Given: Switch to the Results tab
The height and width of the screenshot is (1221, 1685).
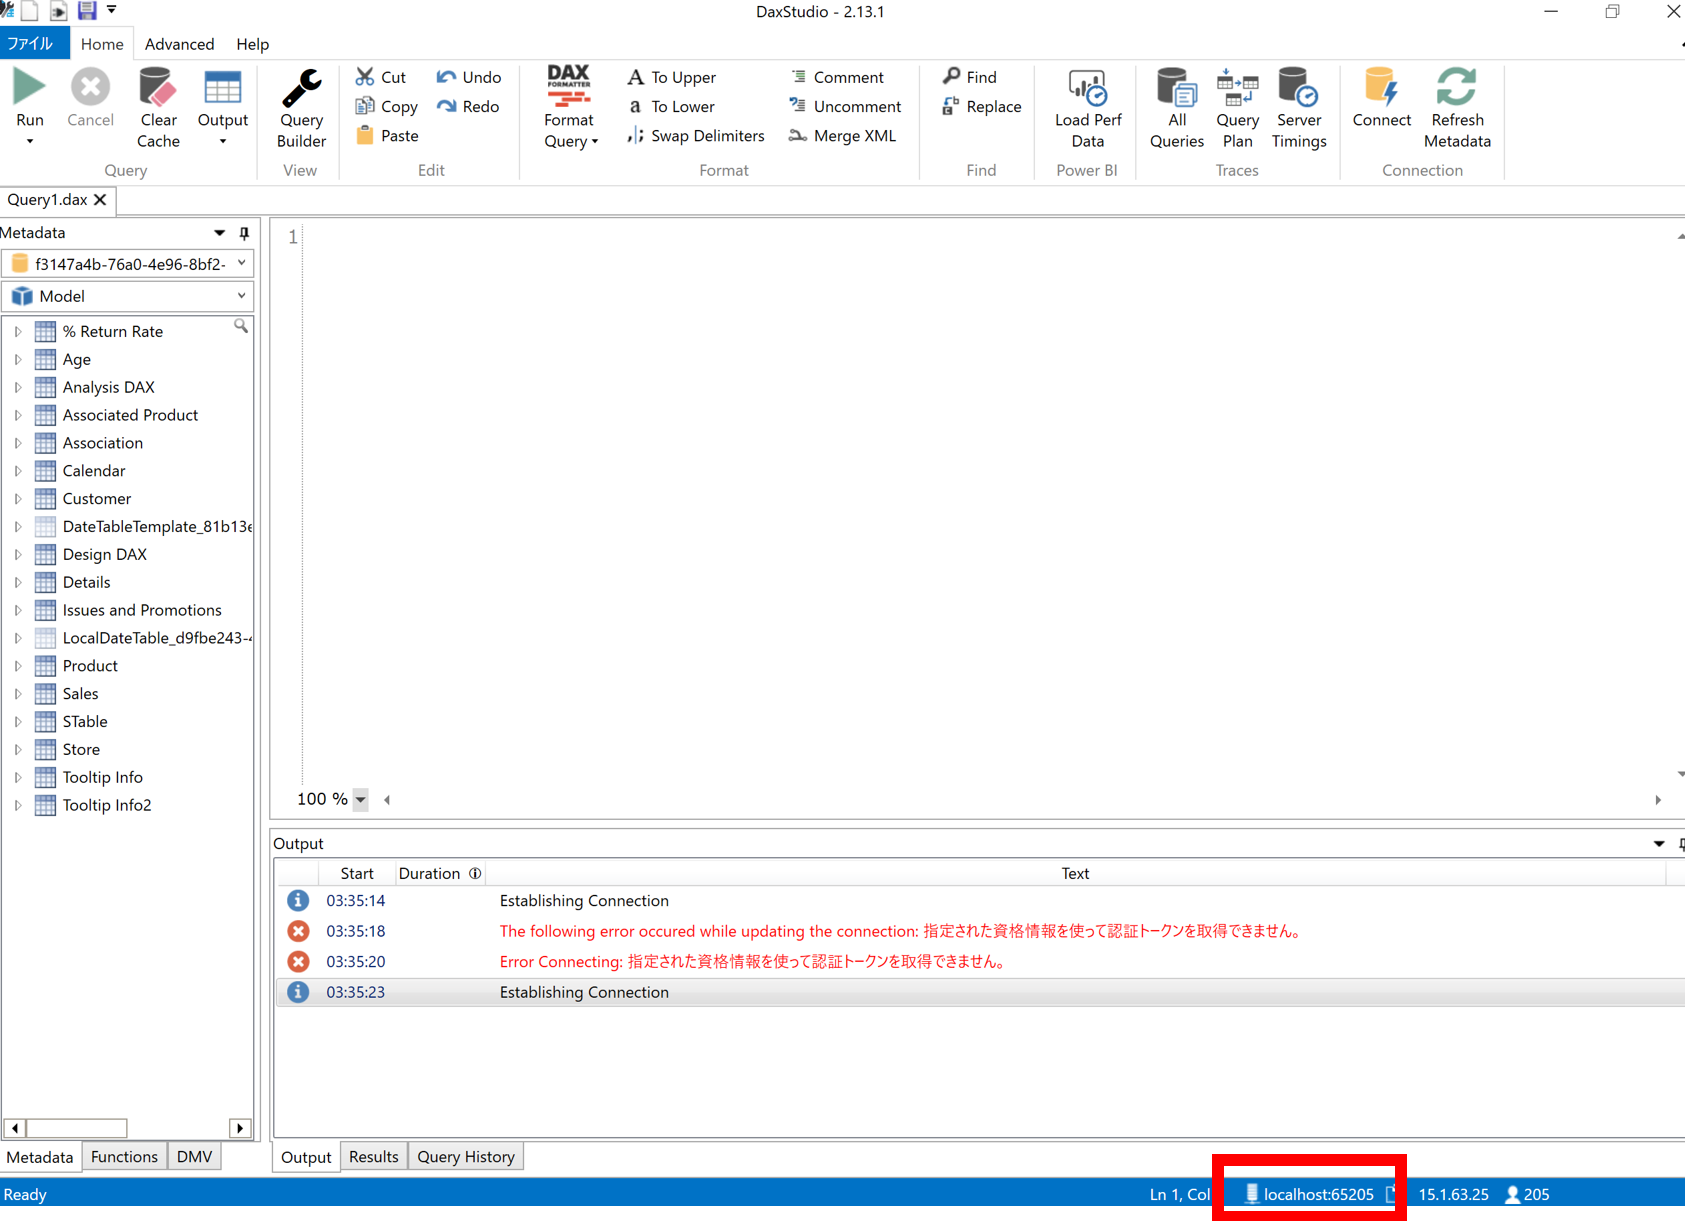Looking at the screenshot, I should pos(373,1156).
